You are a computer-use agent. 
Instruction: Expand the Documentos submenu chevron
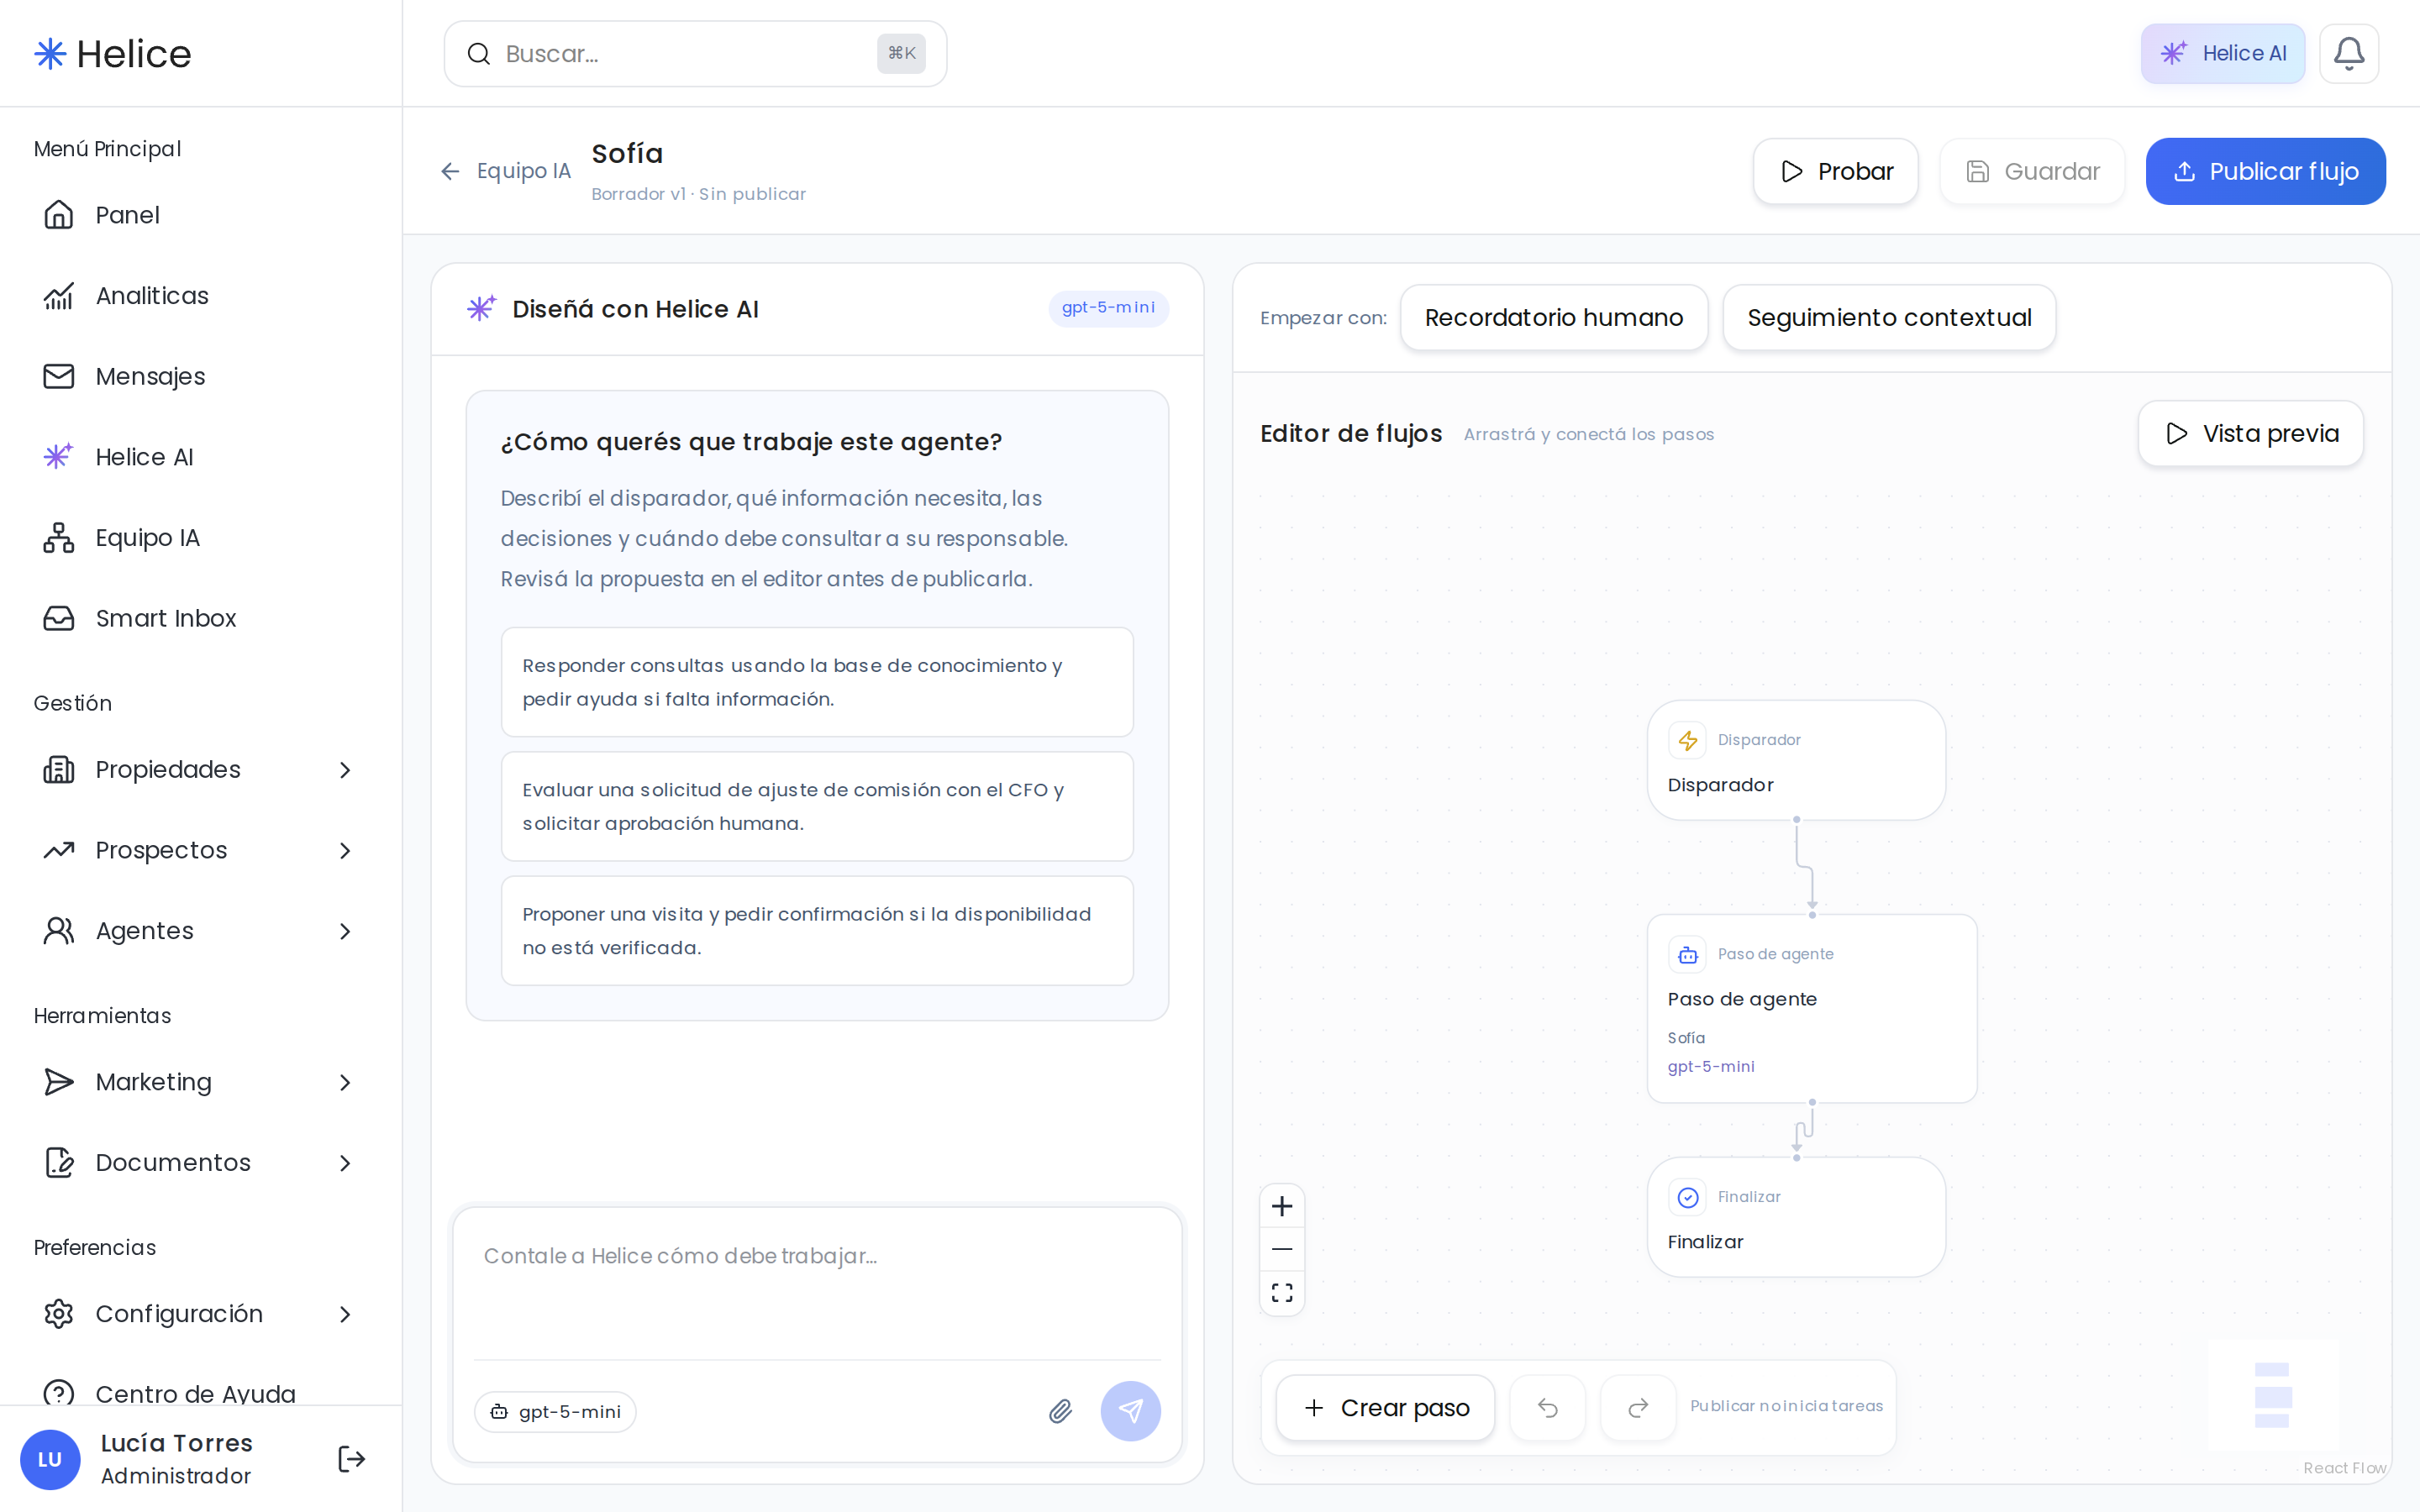click(345, 1163)
